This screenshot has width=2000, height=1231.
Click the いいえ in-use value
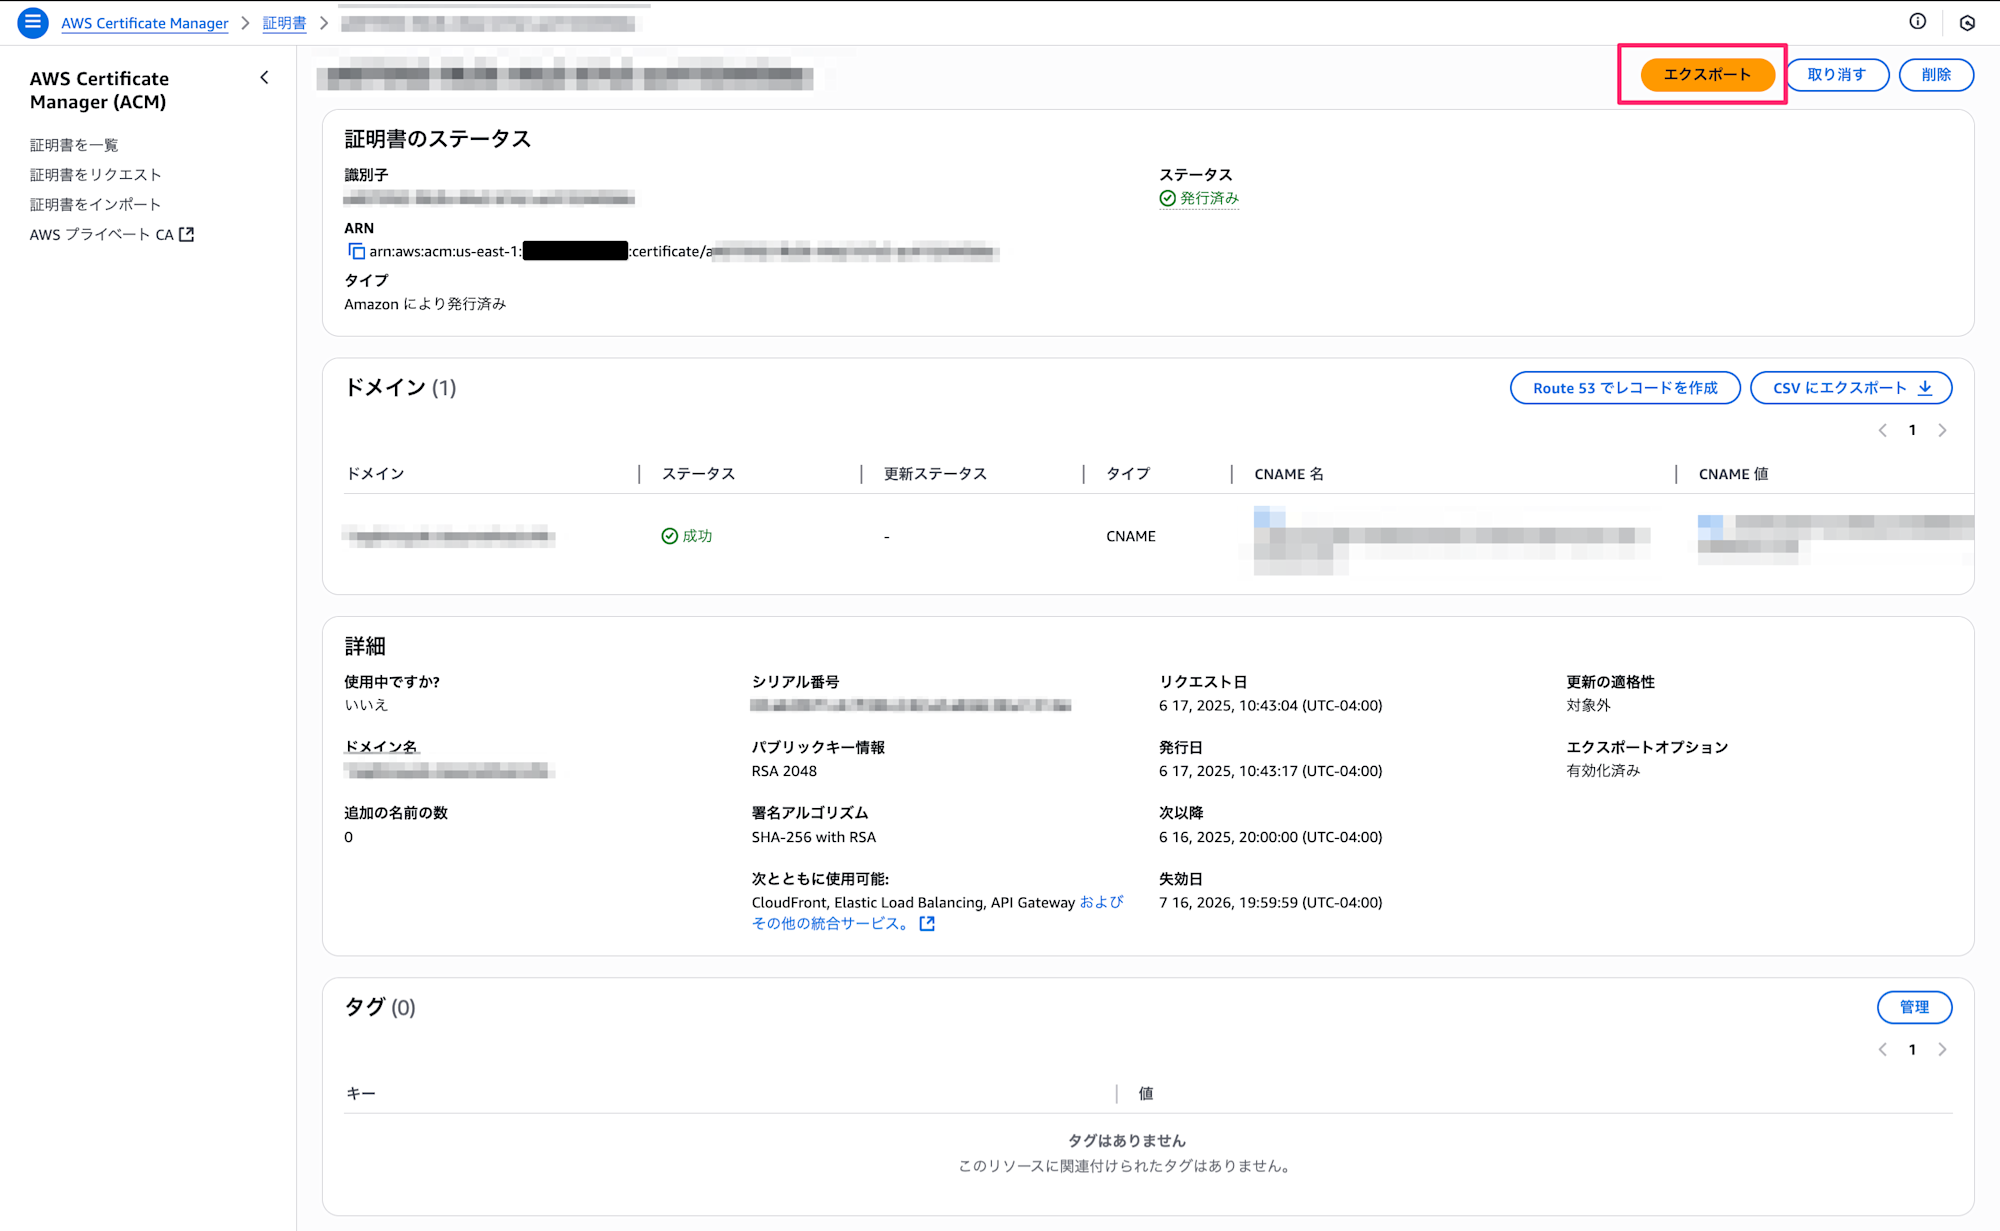coord(366,705)
